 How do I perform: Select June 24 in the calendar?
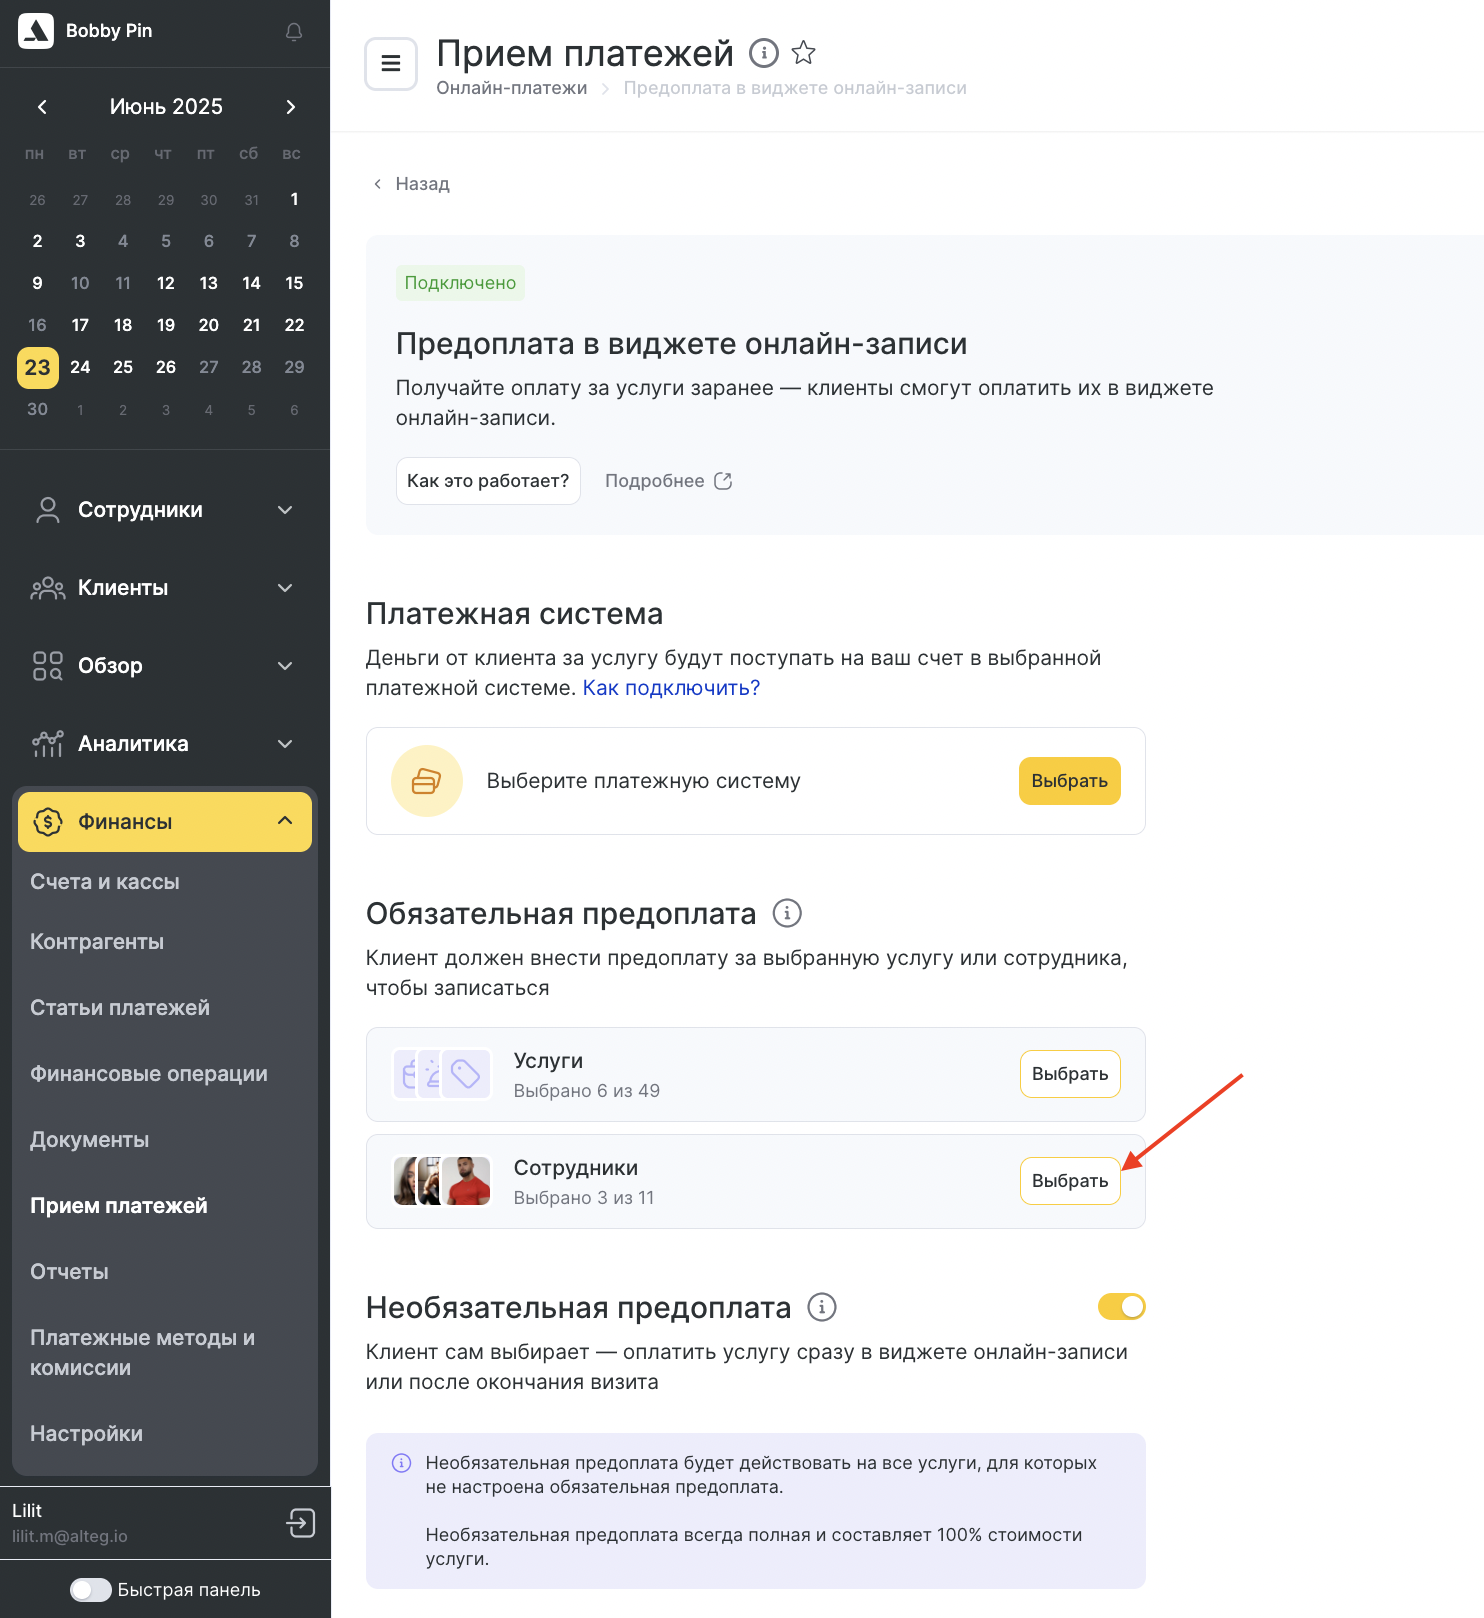click(x=80, y=367)
